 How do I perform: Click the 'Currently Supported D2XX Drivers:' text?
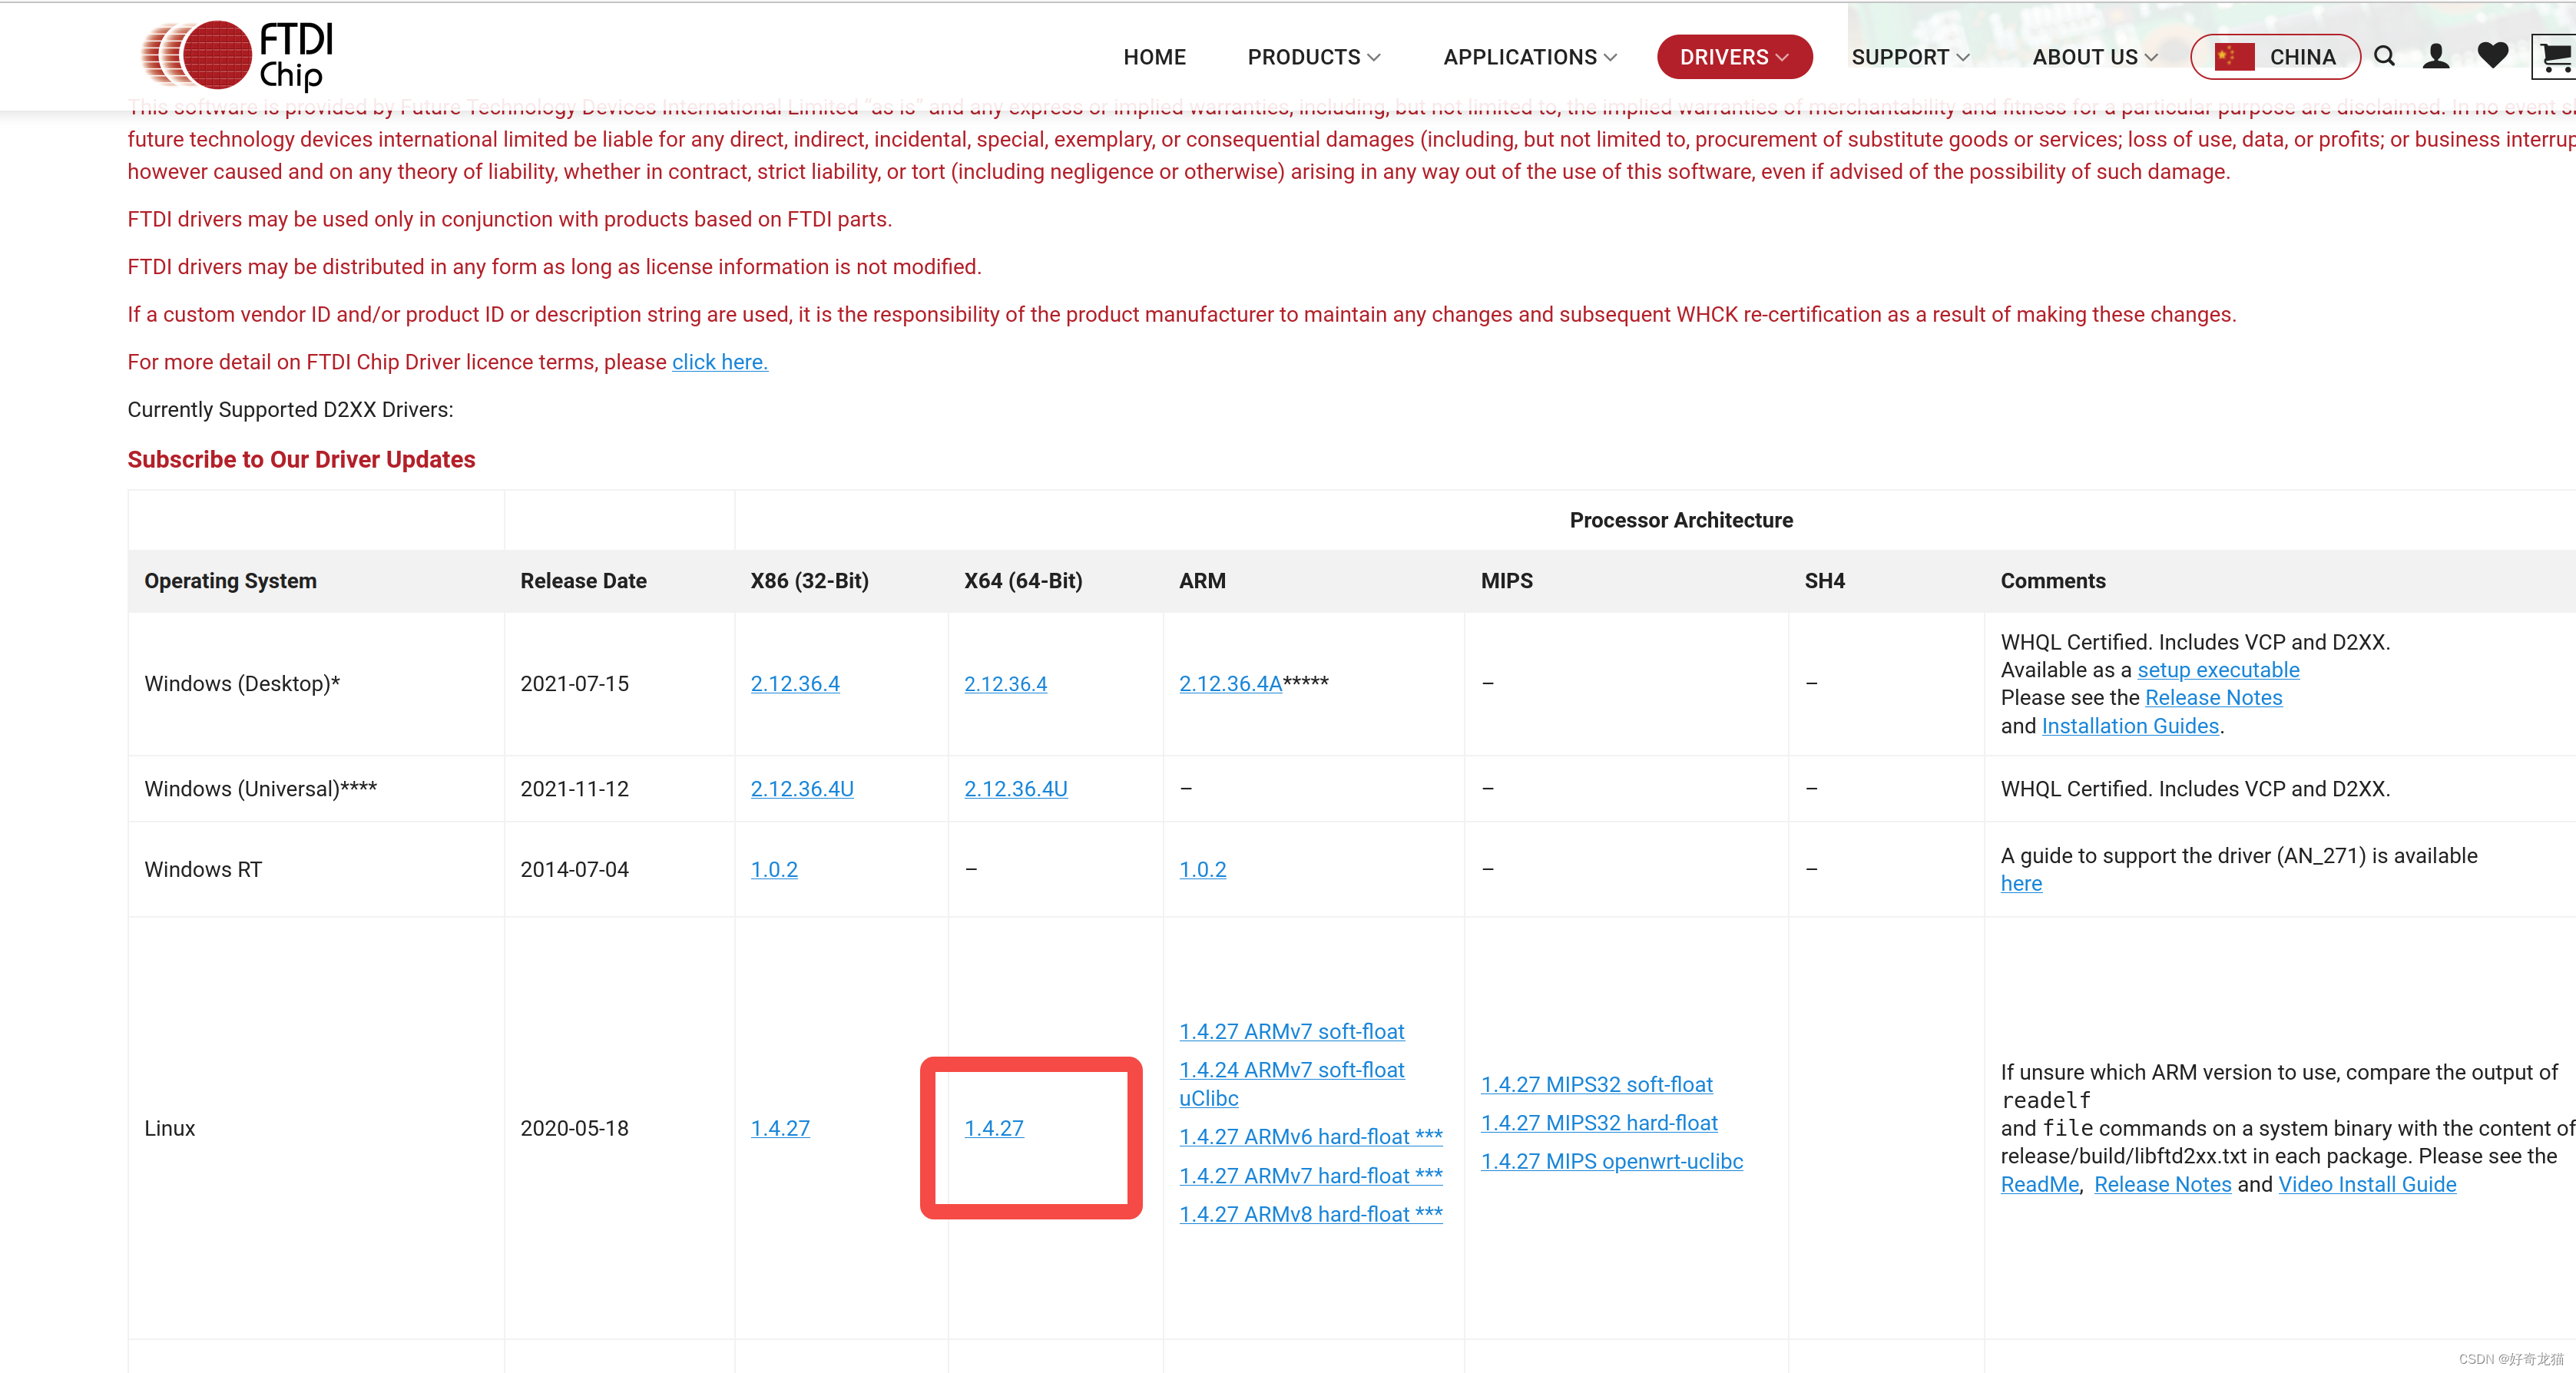[x=290, y=410]
